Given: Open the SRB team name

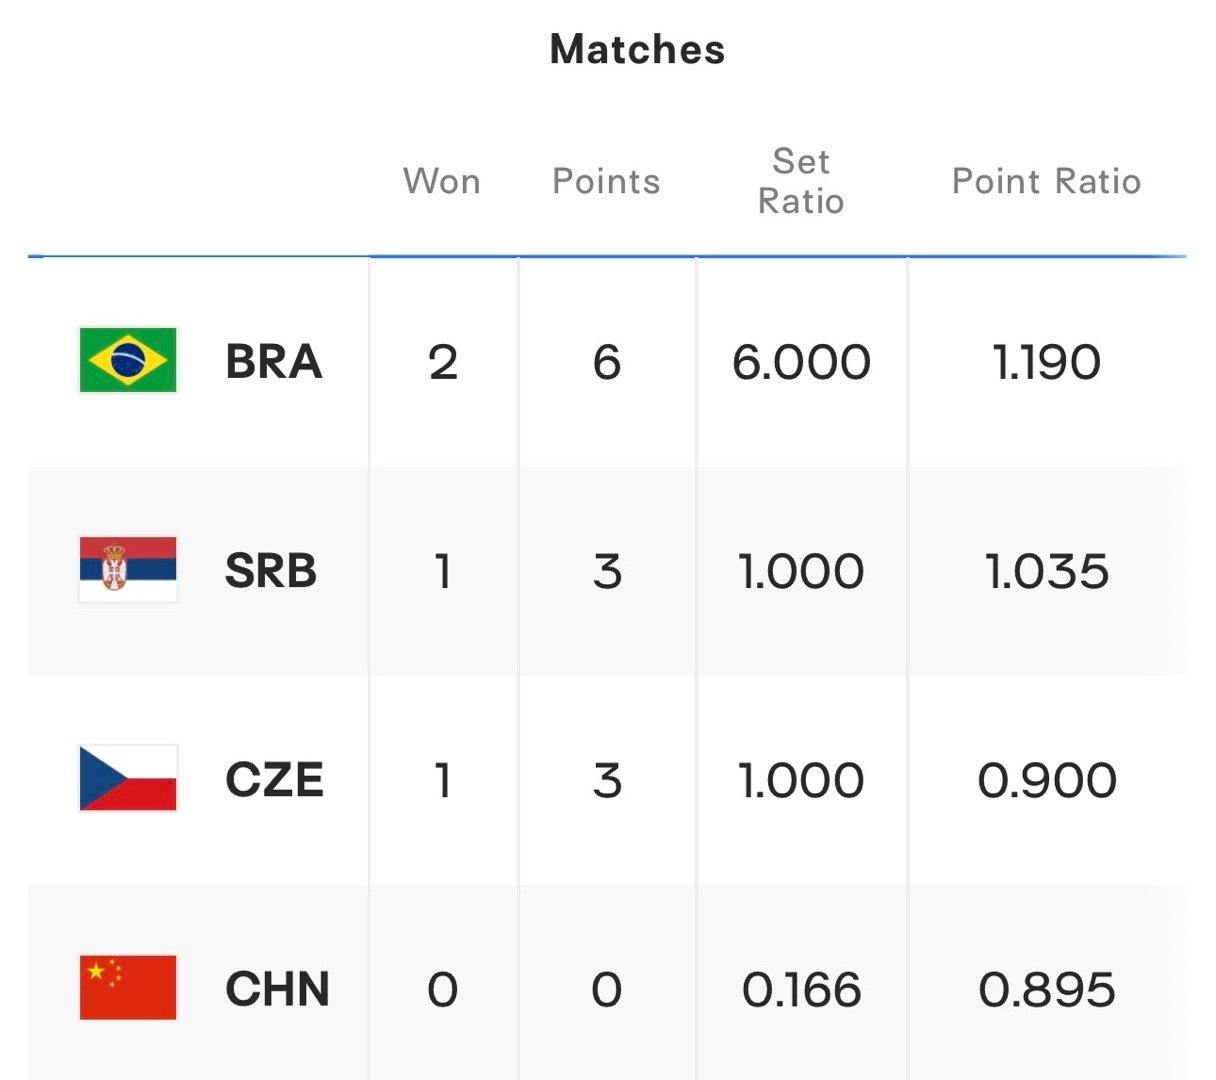Looking at the screenshot, I should pyautogui.click(x=271, y=571).
